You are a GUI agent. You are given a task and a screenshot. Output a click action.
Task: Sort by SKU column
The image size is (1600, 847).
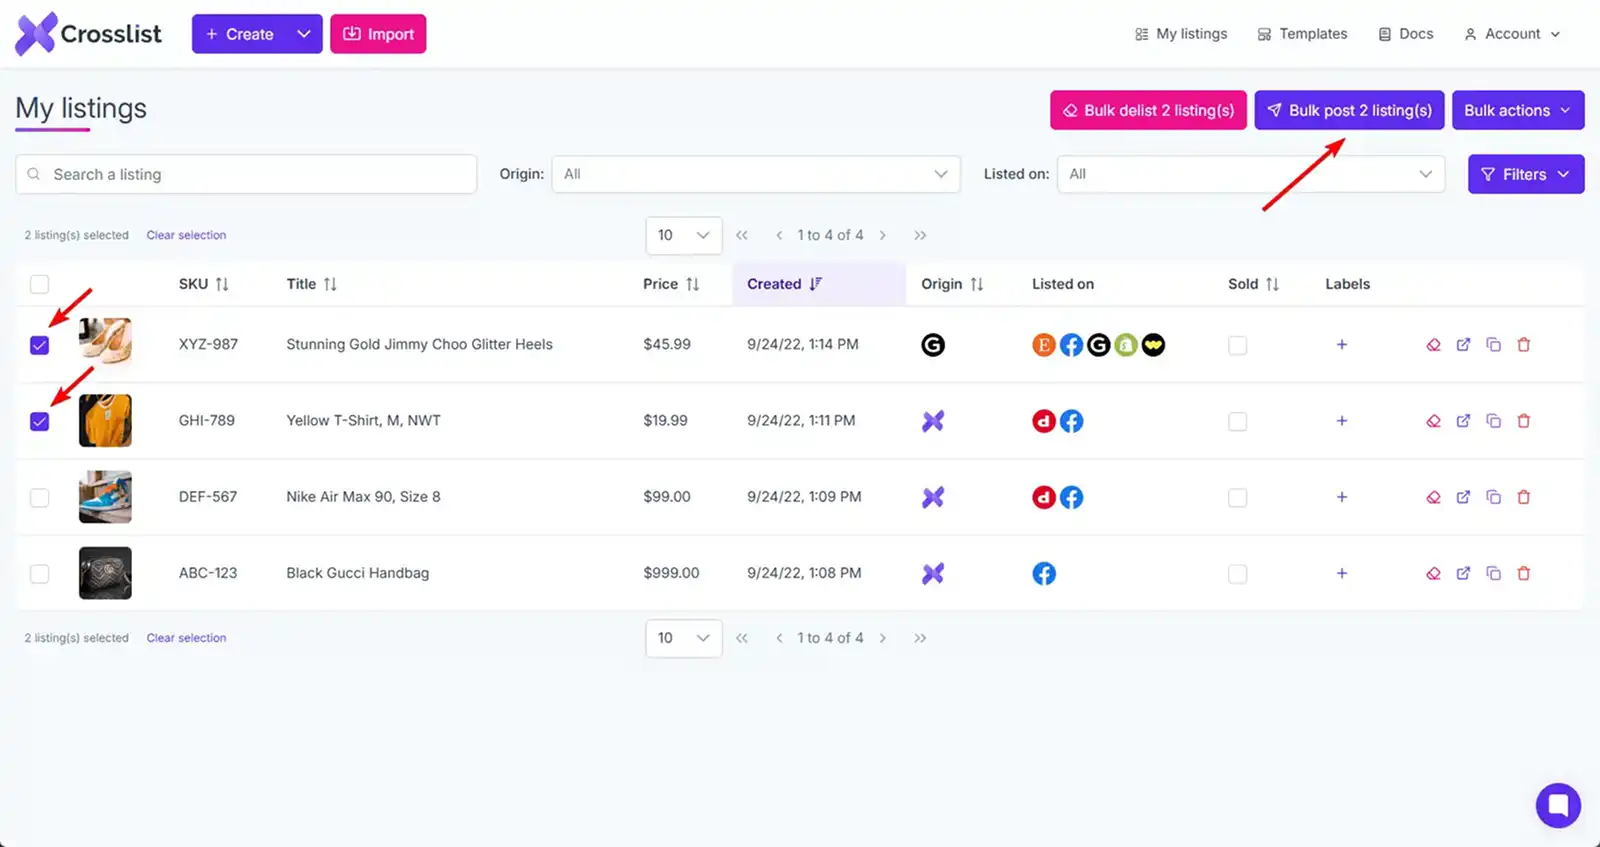tap(204, 284)
